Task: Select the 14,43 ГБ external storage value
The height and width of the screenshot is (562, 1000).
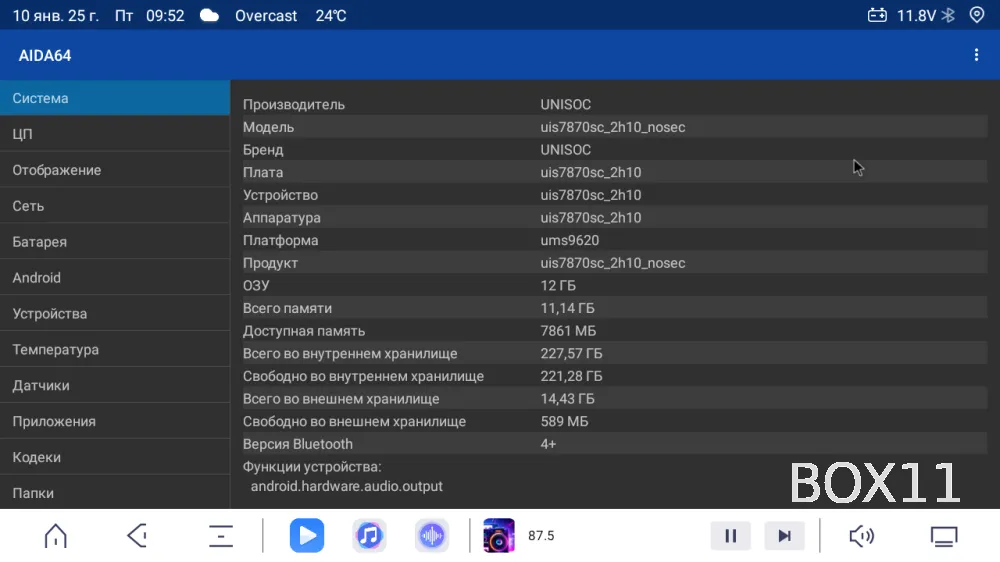Action: point(568,399)
